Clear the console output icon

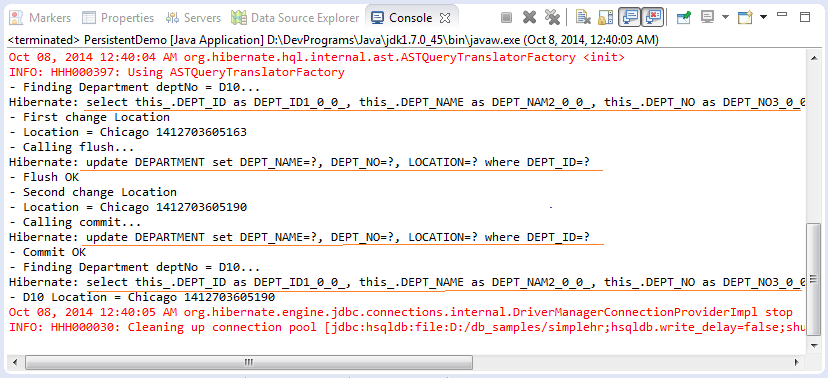click(583, 18)
